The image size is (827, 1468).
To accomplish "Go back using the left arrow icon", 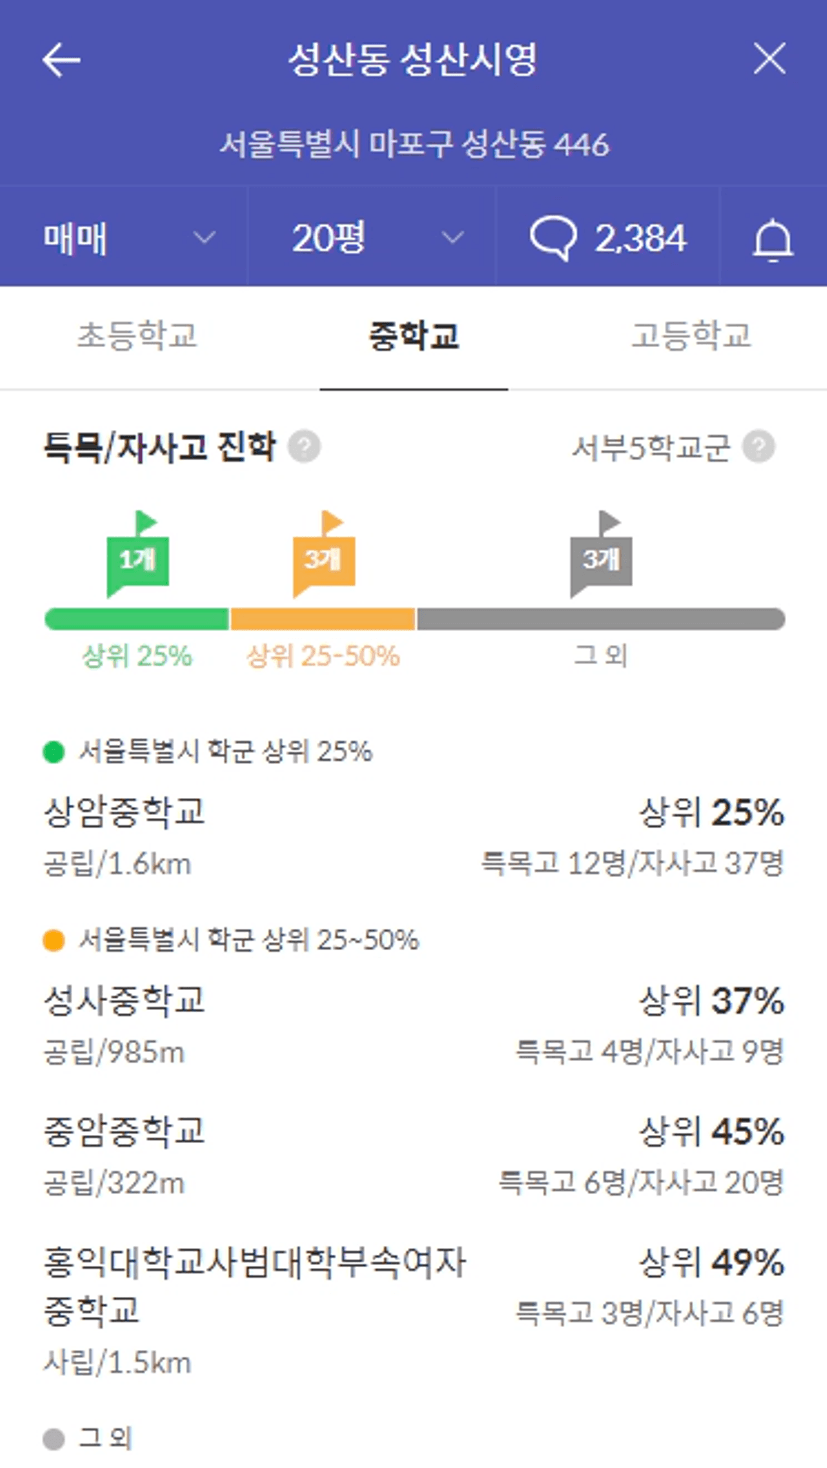I will tap(61, 60).
